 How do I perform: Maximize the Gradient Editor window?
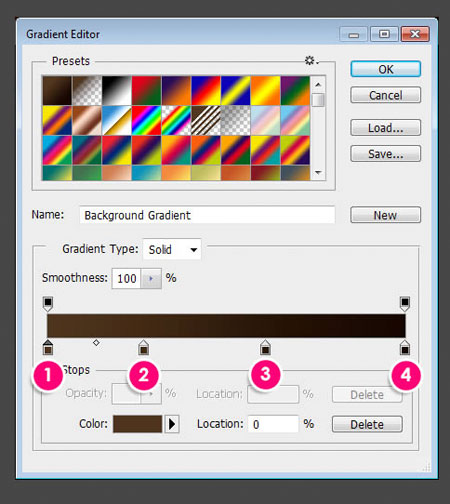(x=384, y=34)
